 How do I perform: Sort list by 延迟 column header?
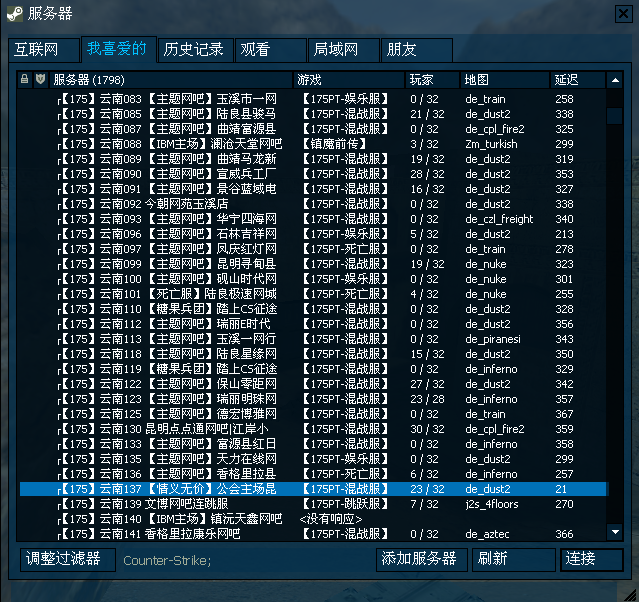(578, 79)
